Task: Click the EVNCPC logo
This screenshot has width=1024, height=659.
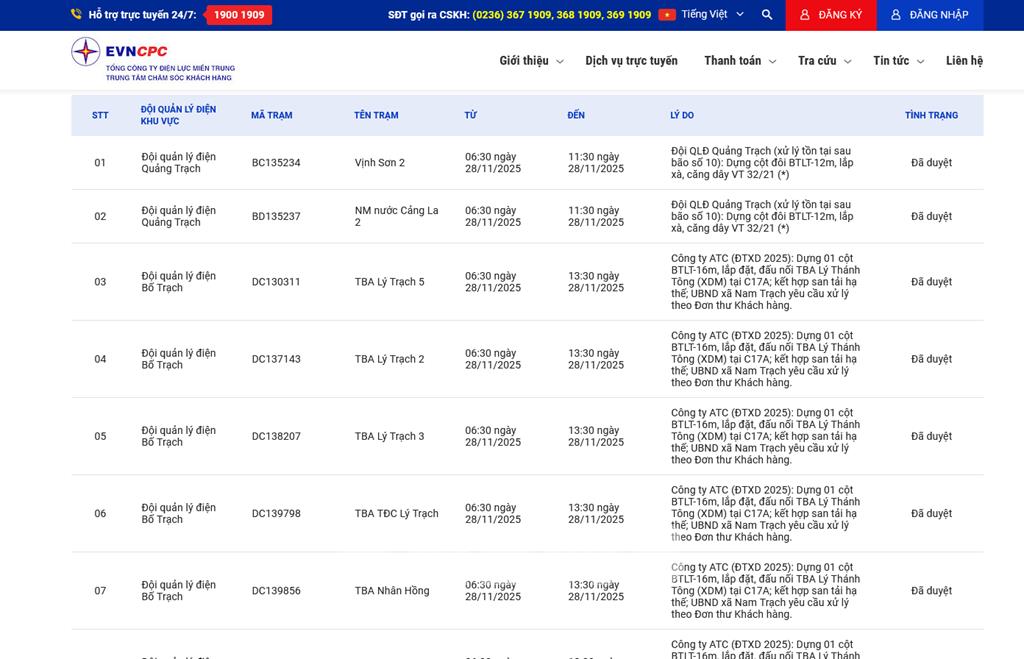Action: (x=152, y=60)
